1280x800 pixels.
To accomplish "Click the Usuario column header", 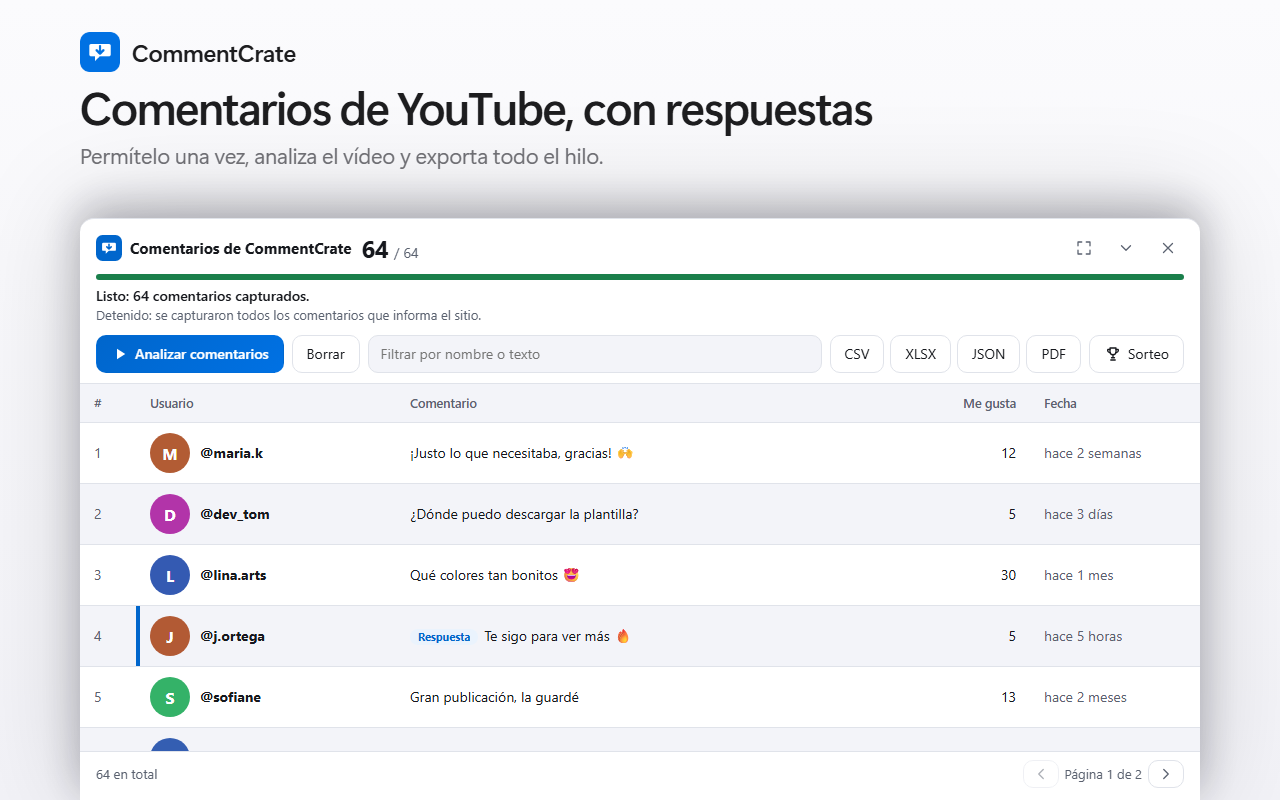I will coord(172,403).
